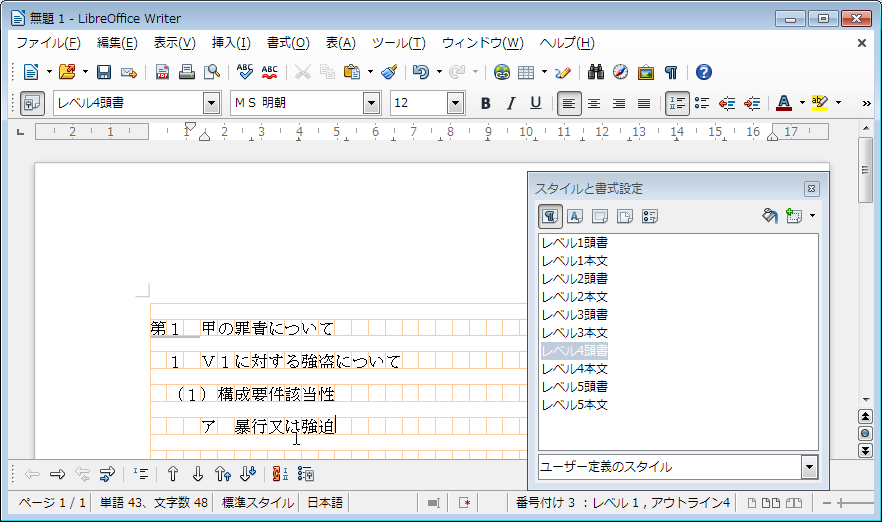Increase indent in the formatting toolbar
This screenshot has width=882, height=522.
point(752,103)
